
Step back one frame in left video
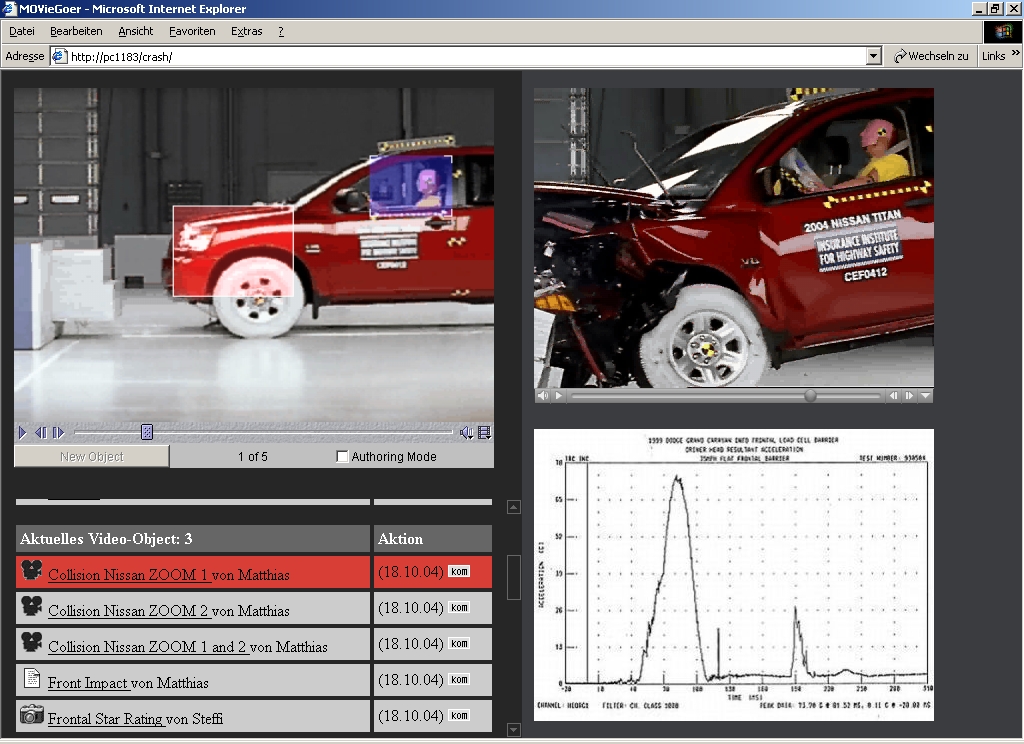tap(41, 432)
